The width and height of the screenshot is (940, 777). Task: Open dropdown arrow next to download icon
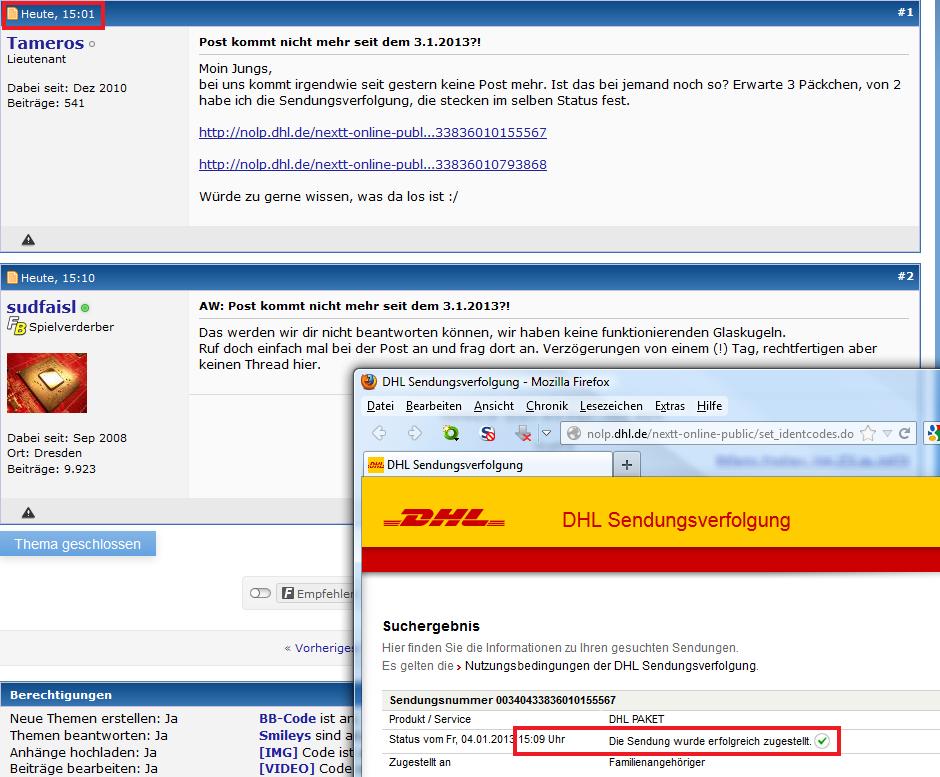[x=546, y=433]
